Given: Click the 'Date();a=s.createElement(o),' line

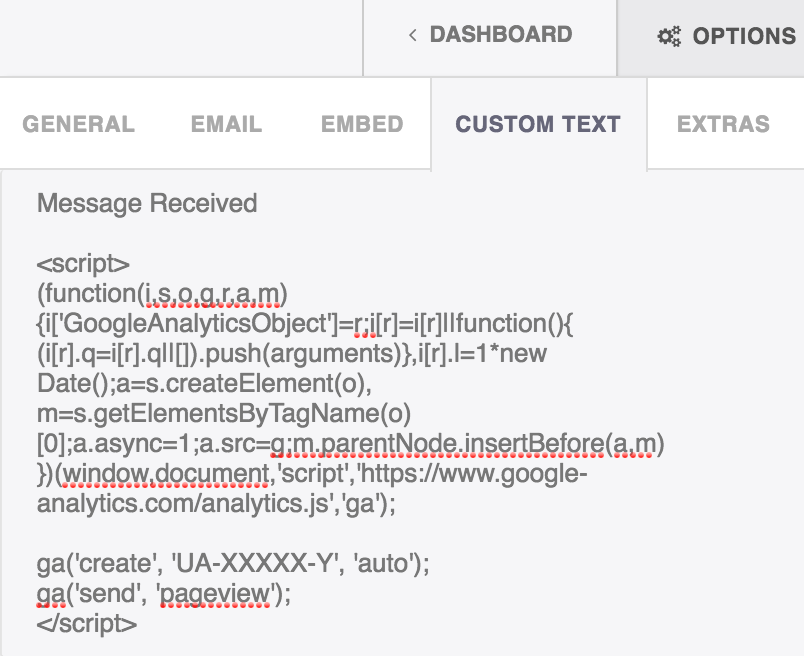Looking at the screenshot, I should pos(204,384).
